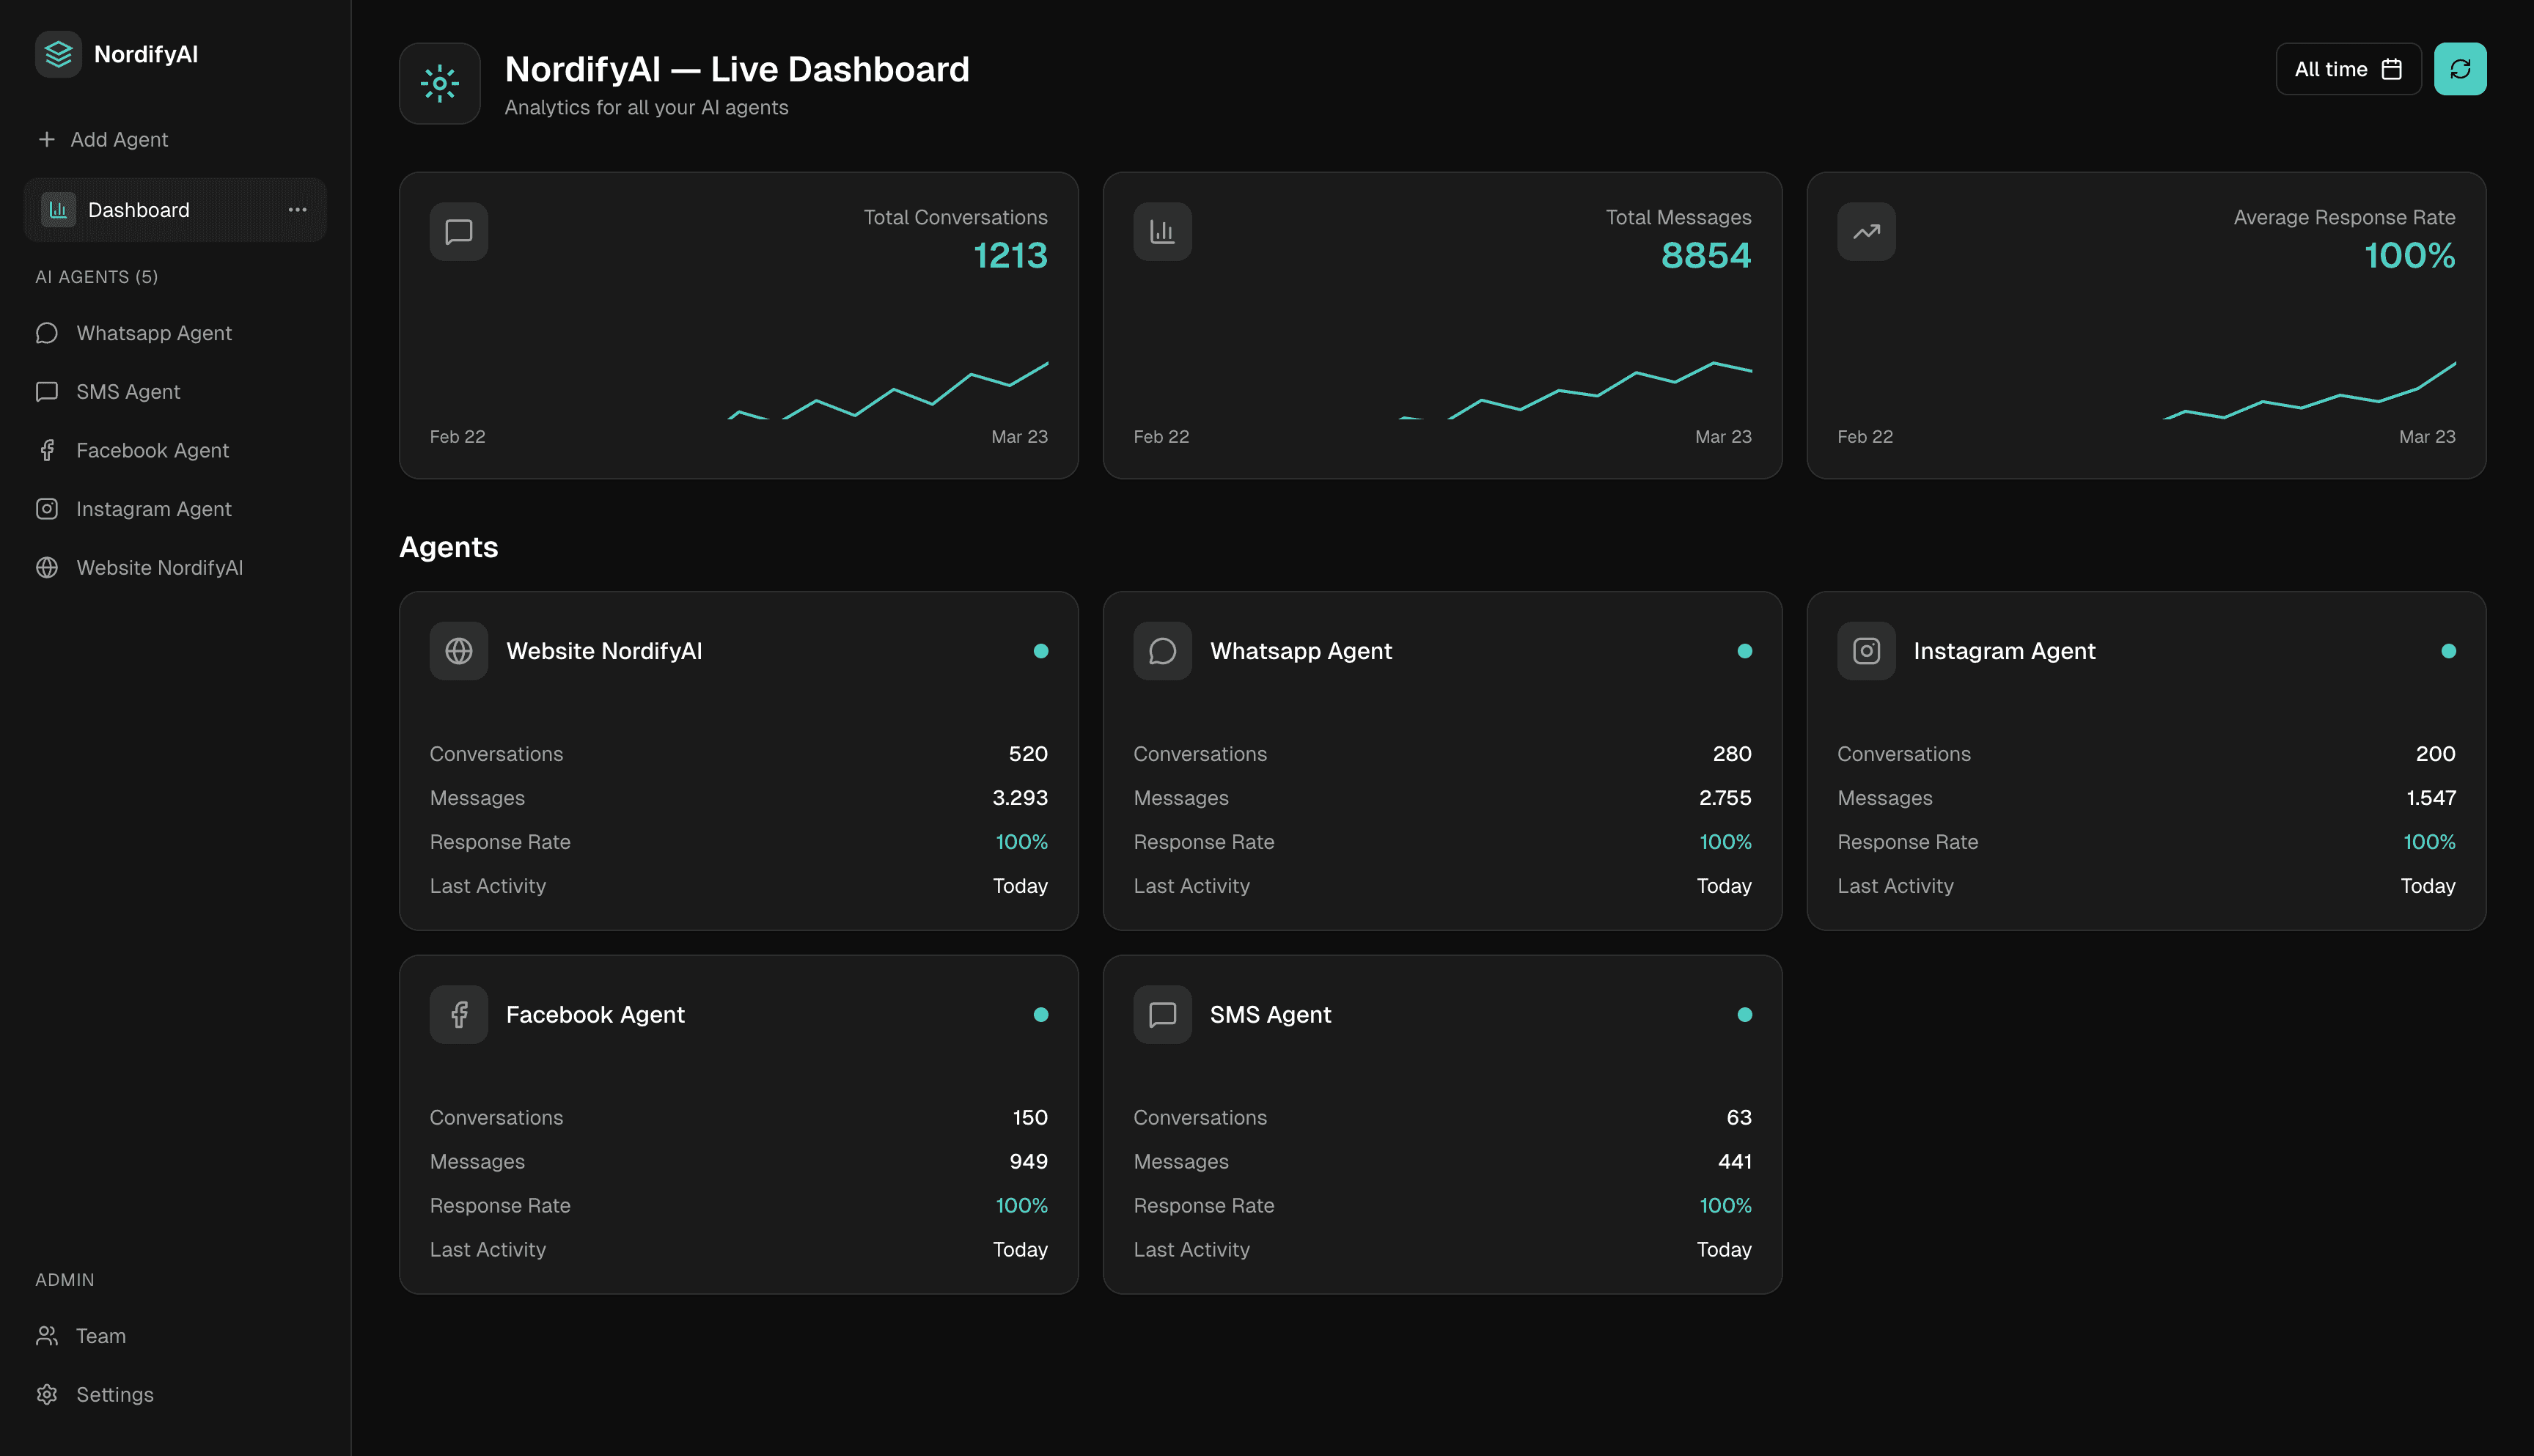Click the NordifyAI logo icon

pos(57,54)
